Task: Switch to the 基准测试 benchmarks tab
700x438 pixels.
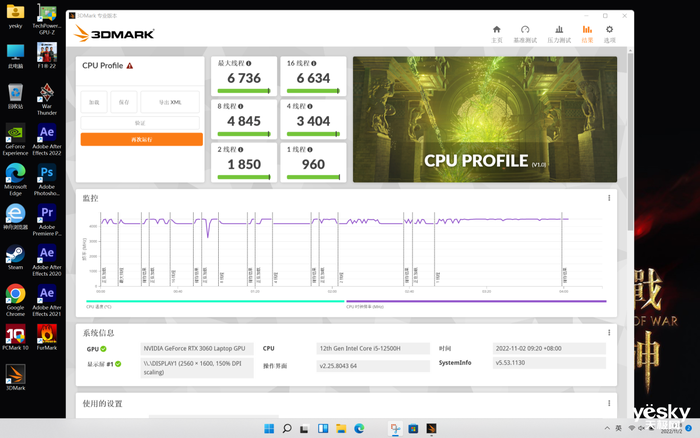Action: [x=525, y=34]
